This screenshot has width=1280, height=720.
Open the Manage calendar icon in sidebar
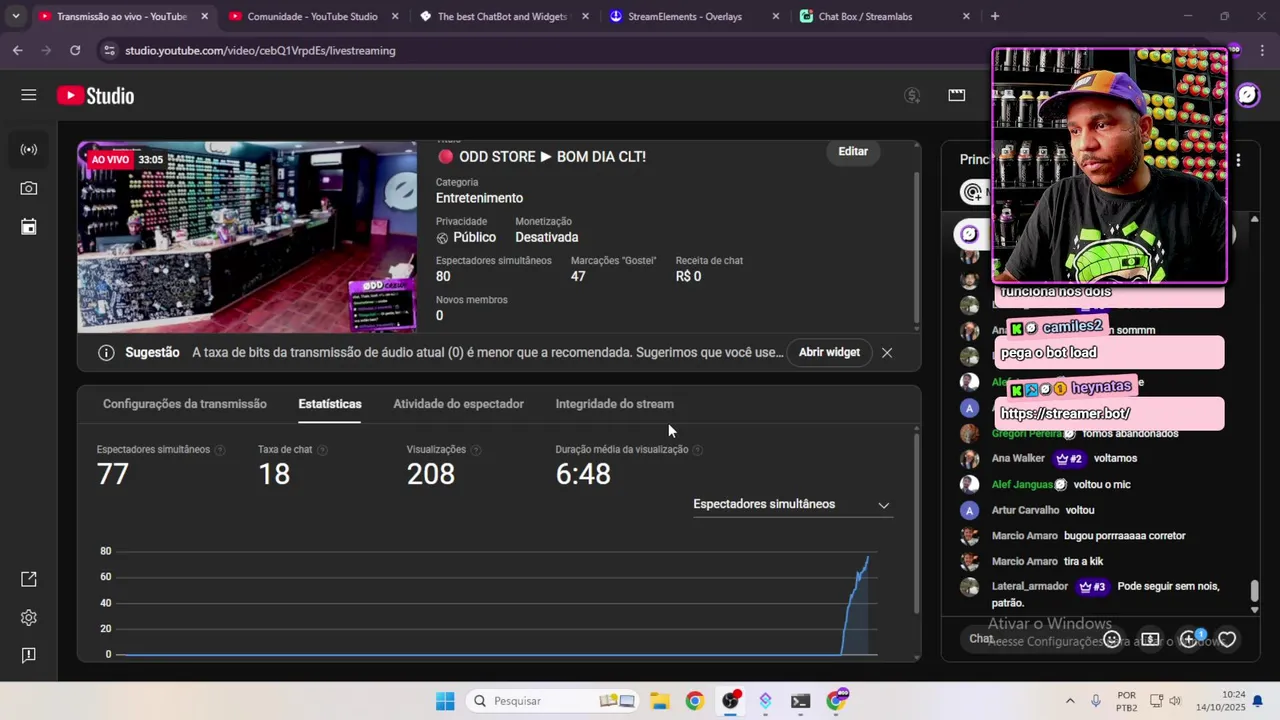29,227
